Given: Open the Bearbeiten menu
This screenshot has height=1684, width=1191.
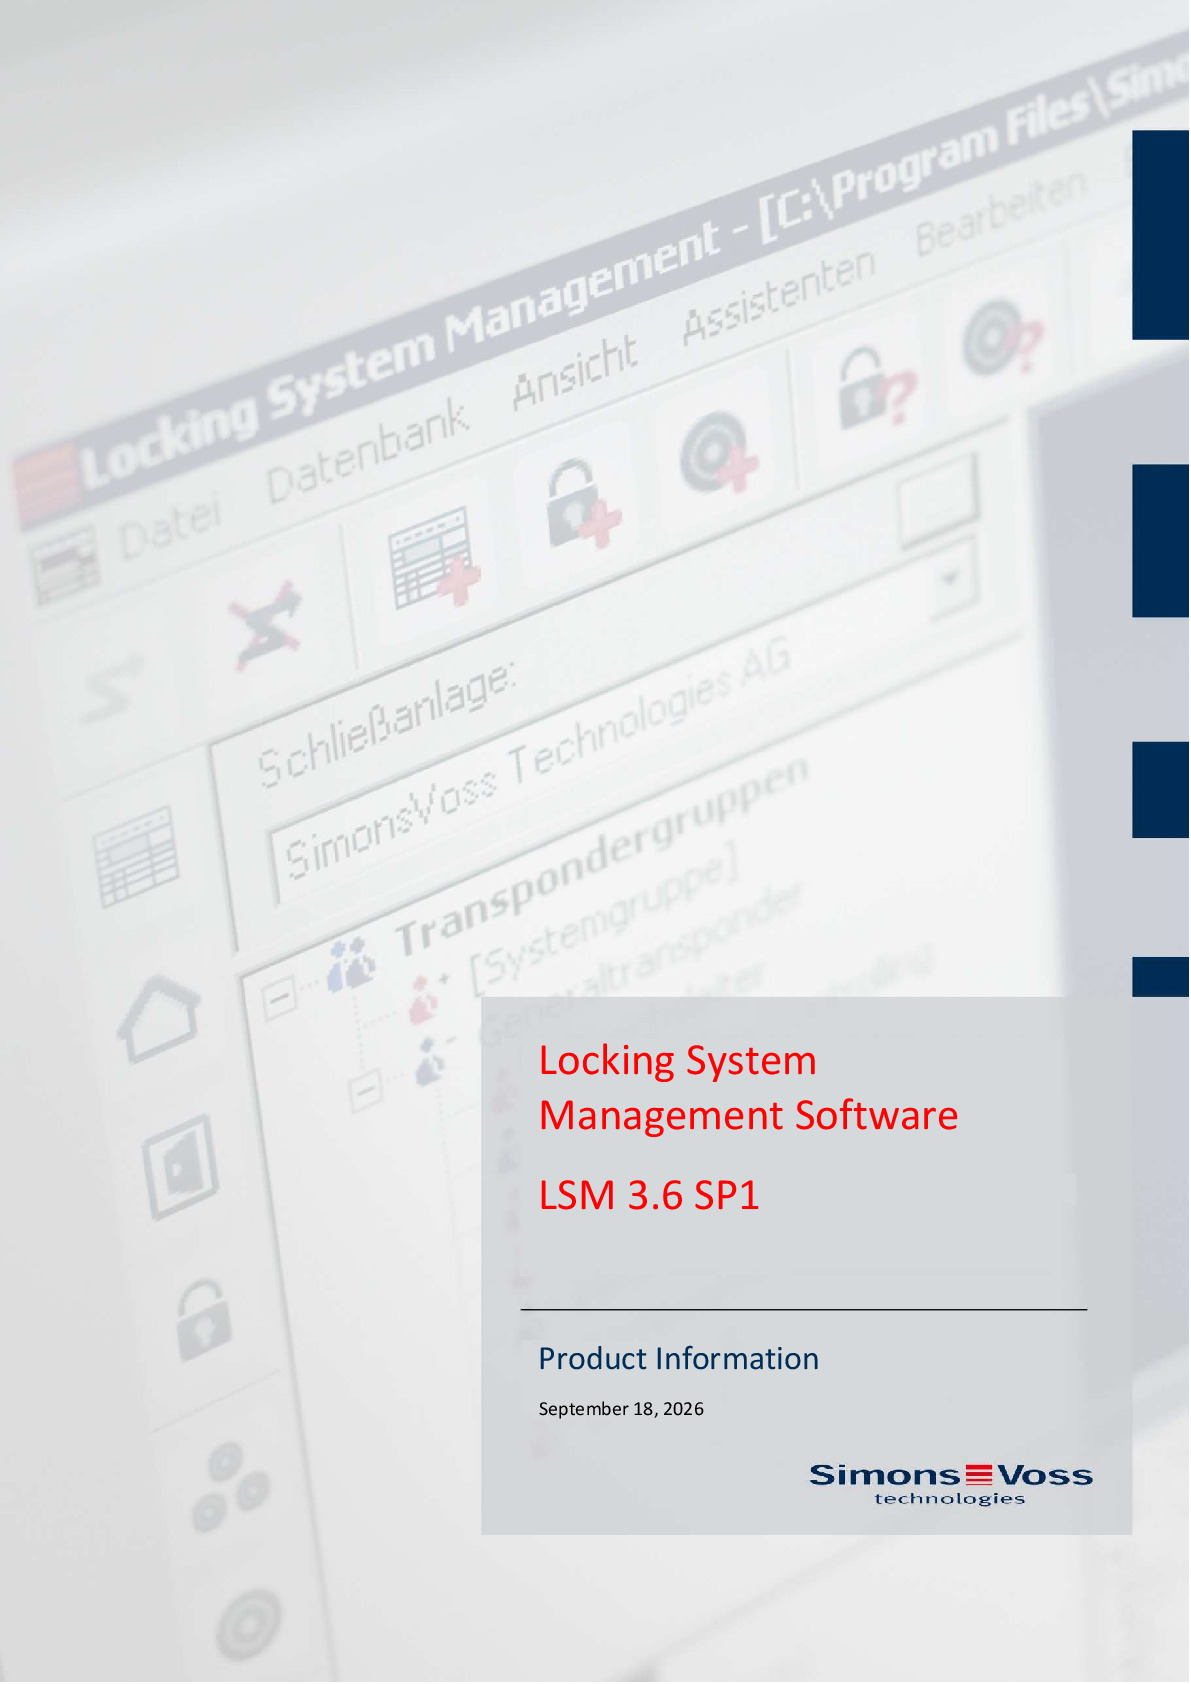Looking at the screenshot, I should 1001,213.
